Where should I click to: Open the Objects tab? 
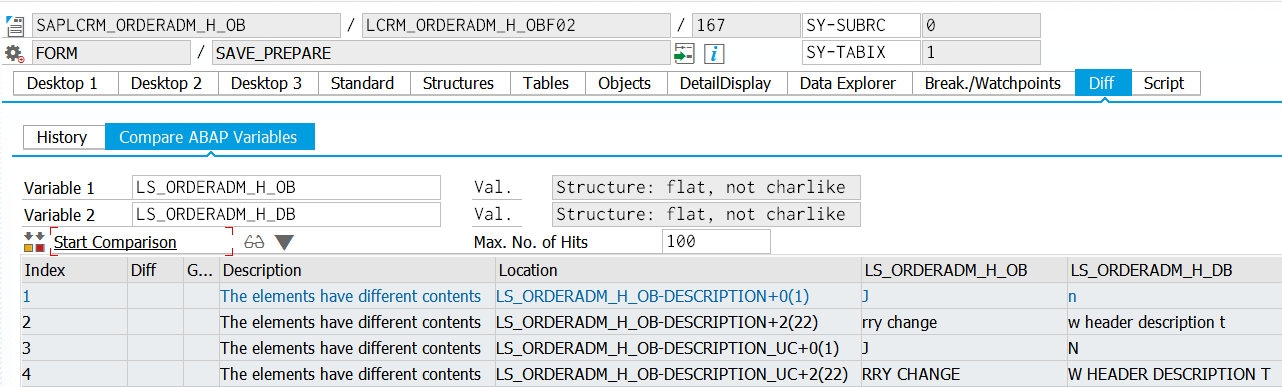[625, 83]
